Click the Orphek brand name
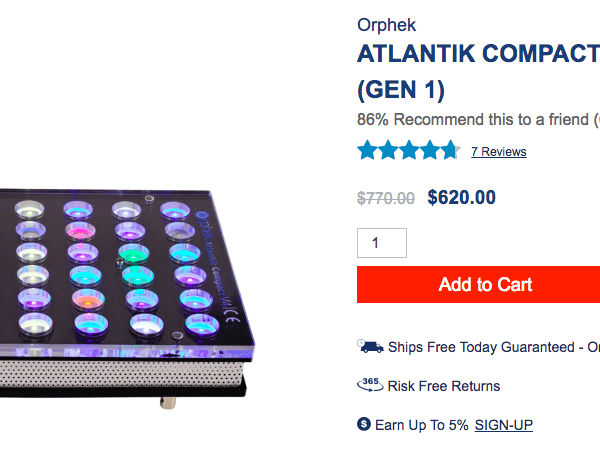Screen dimensions: 600x463 point(386,25)
